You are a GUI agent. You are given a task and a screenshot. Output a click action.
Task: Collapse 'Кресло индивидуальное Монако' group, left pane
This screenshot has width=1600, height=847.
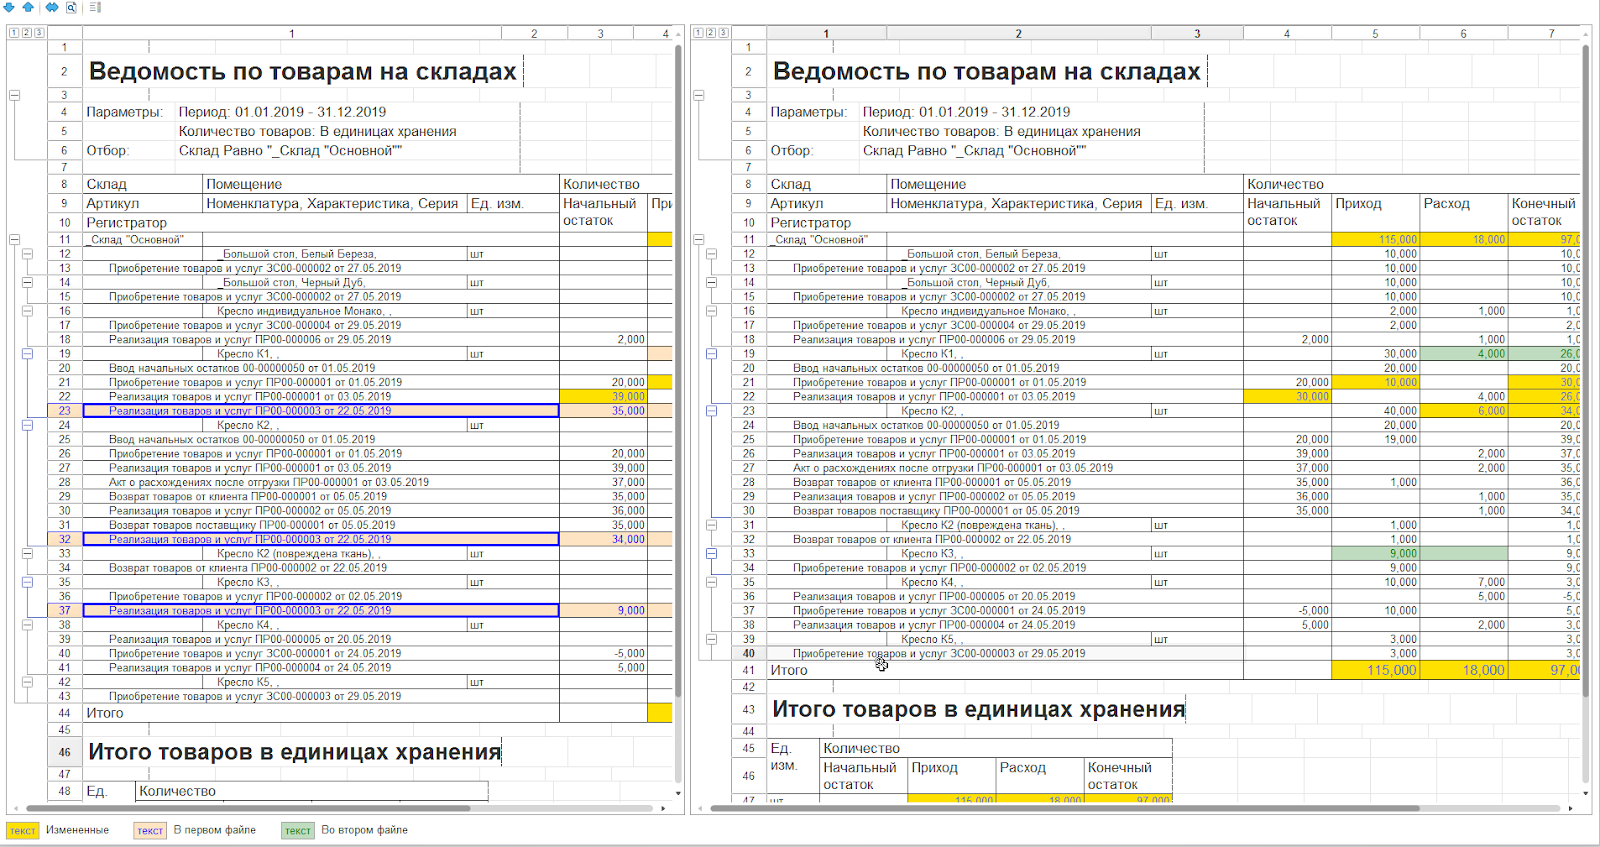pos(27,311)
